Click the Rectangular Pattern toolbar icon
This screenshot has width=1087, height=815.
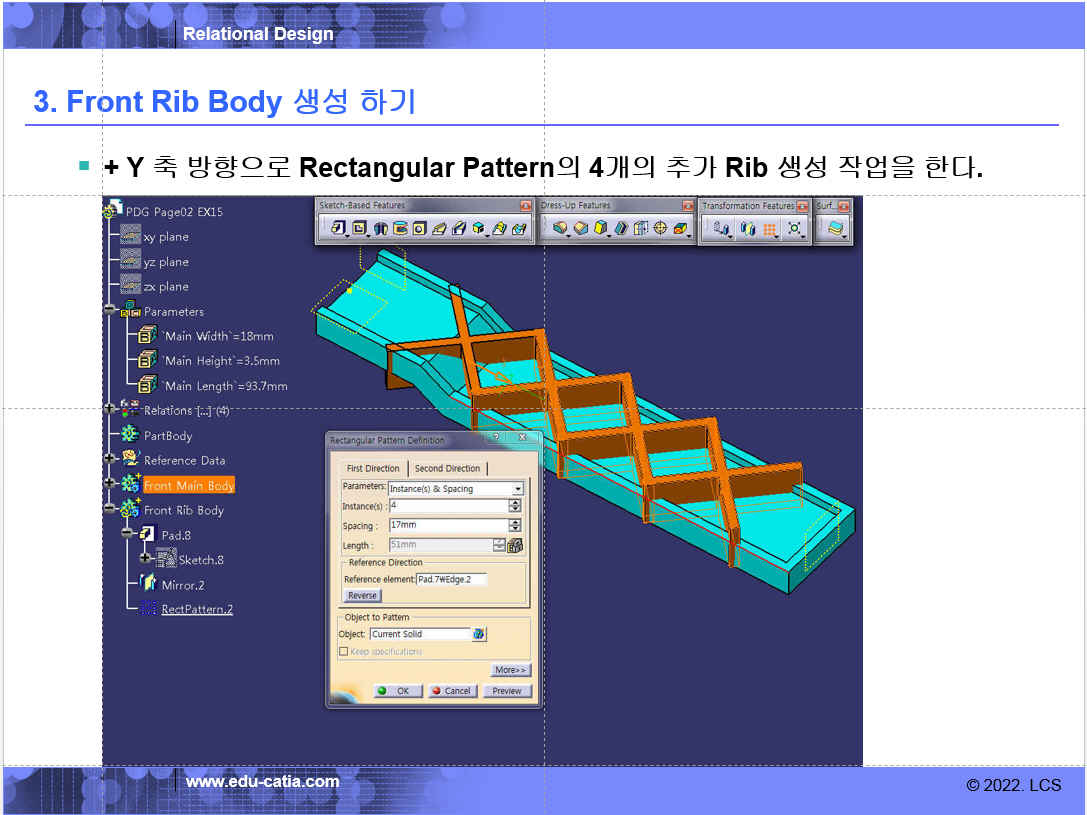click(x=770, y=229)
